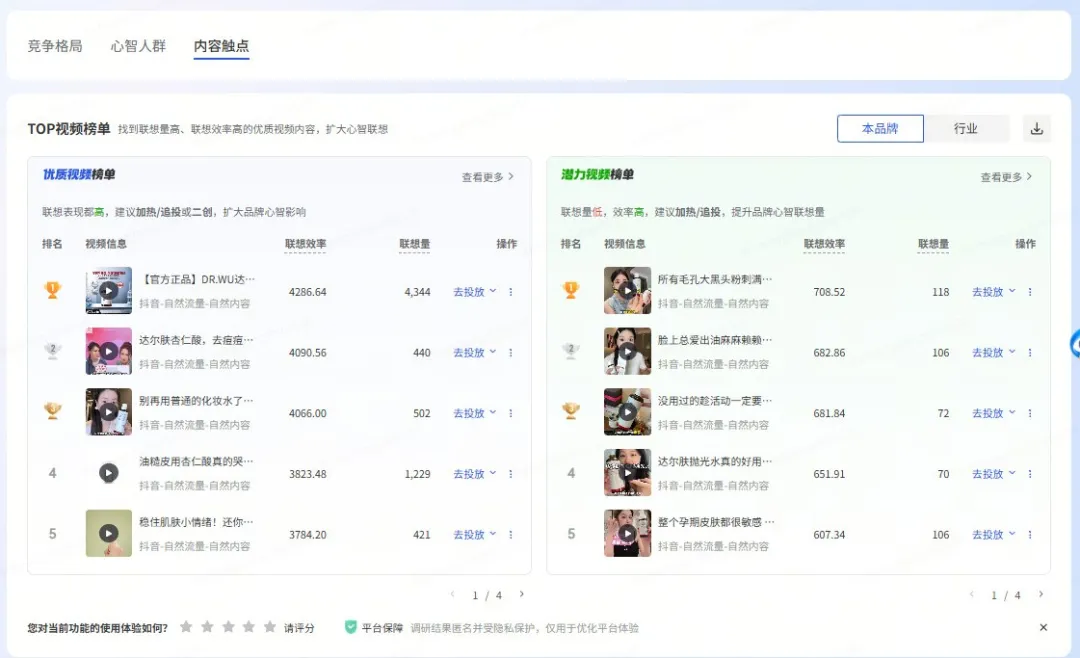Click the download icon beside 行业
This screenshot has width=1080, height=658.
tap(1037, 129)
